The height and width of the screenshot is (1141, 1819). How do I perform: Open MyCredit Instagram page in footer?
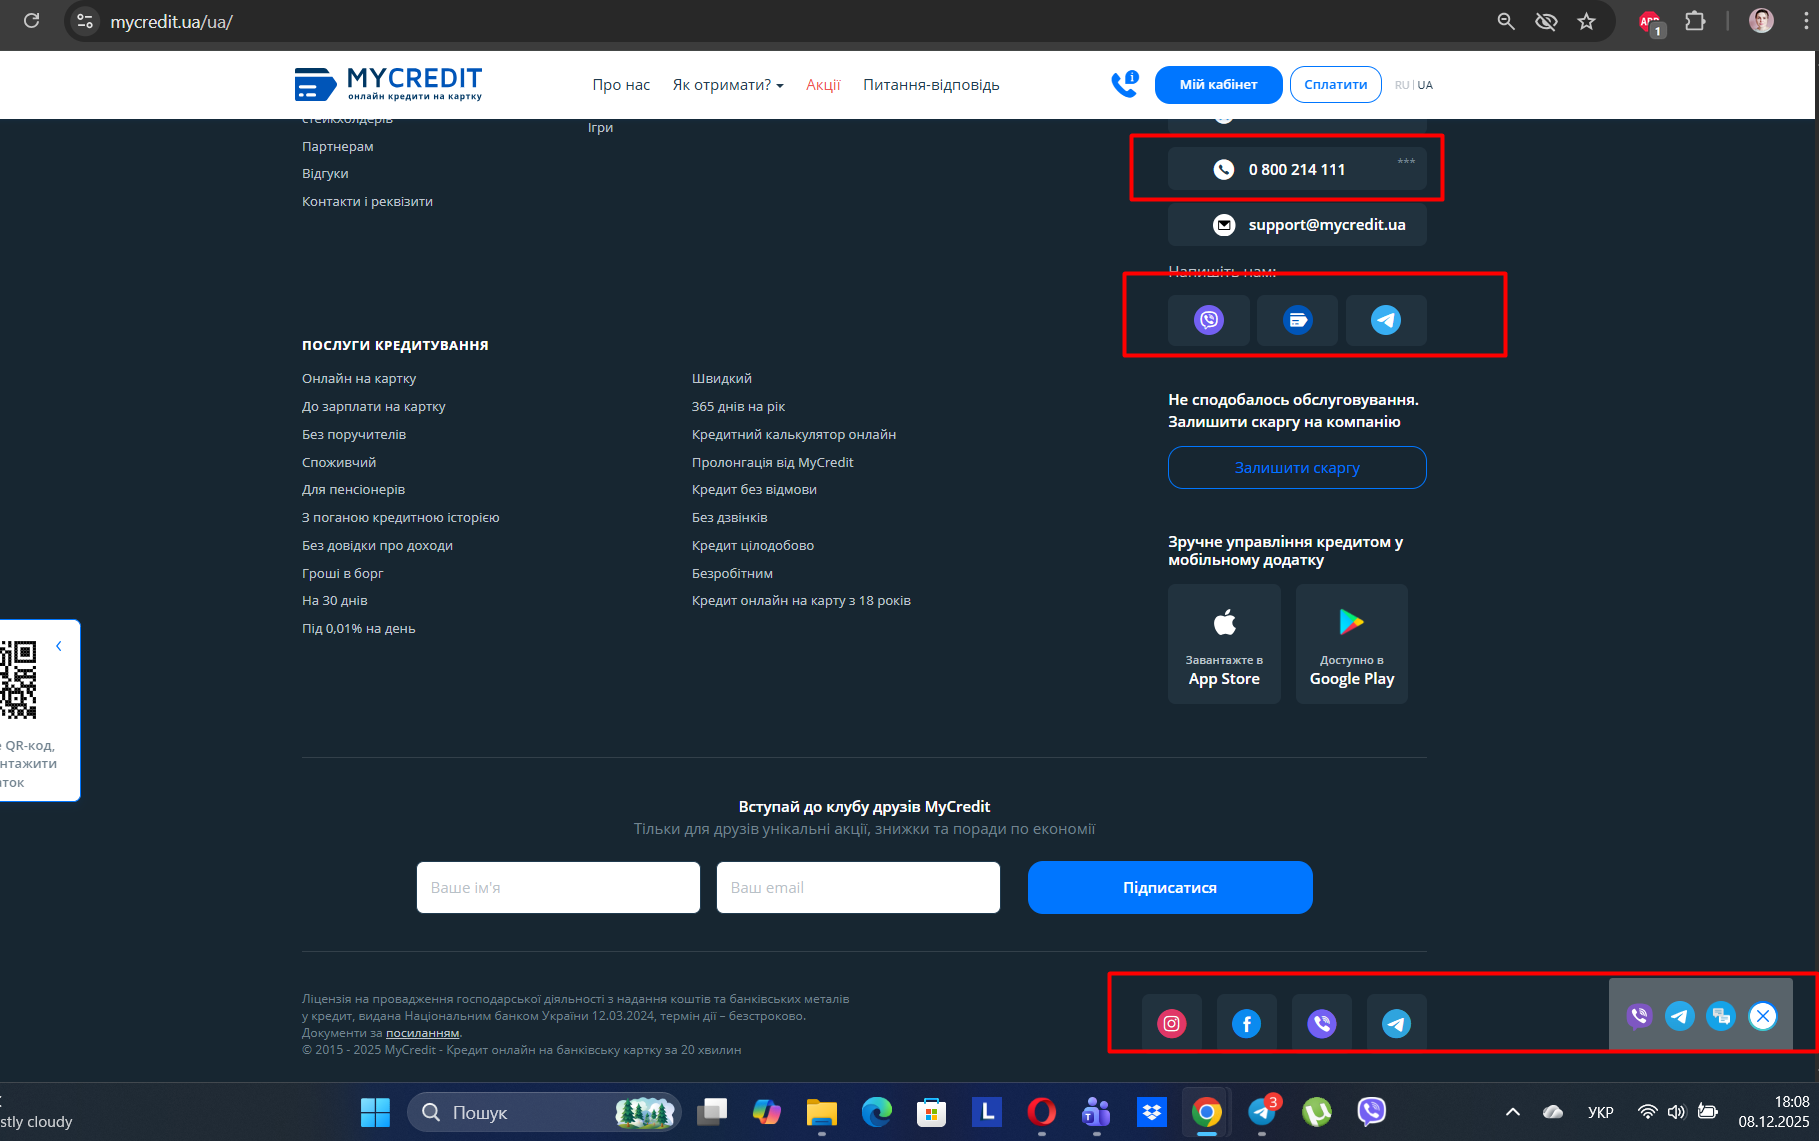point(1172,1023)
